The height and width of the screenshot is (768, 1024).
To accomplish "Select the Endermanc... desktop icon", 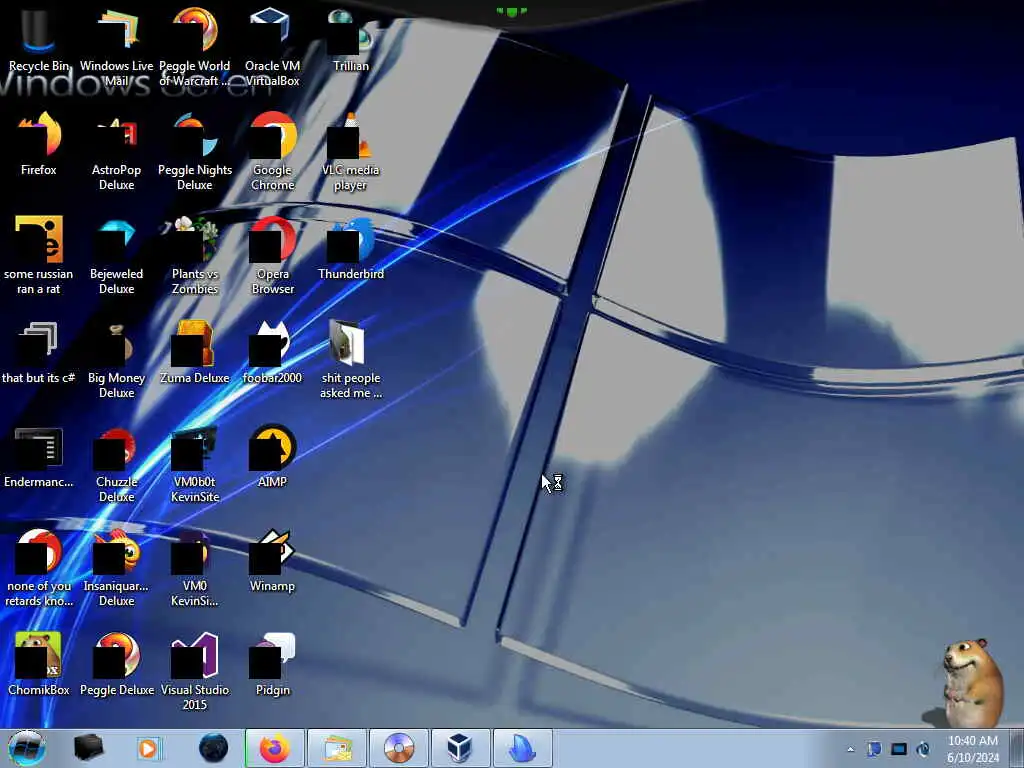I will click(39, 457).
